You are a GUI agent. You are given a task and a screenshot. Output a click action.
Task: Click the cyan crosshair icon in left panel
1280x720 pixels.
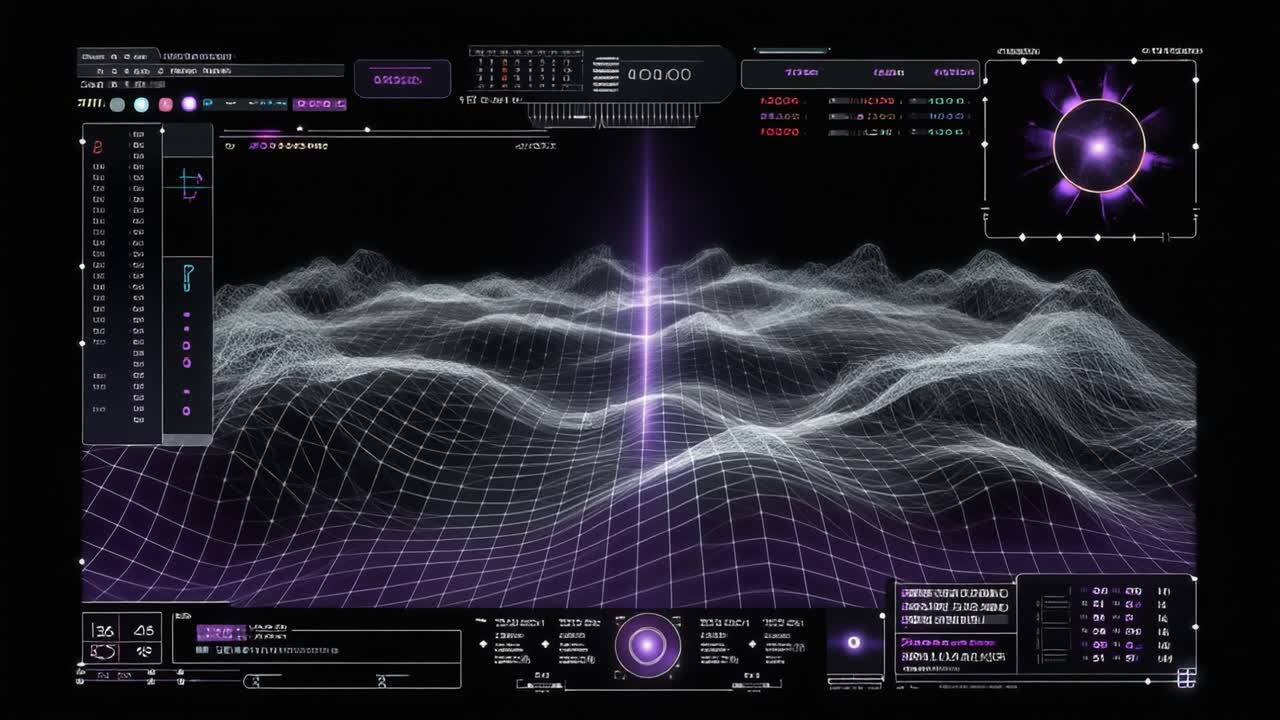point(189,184)
